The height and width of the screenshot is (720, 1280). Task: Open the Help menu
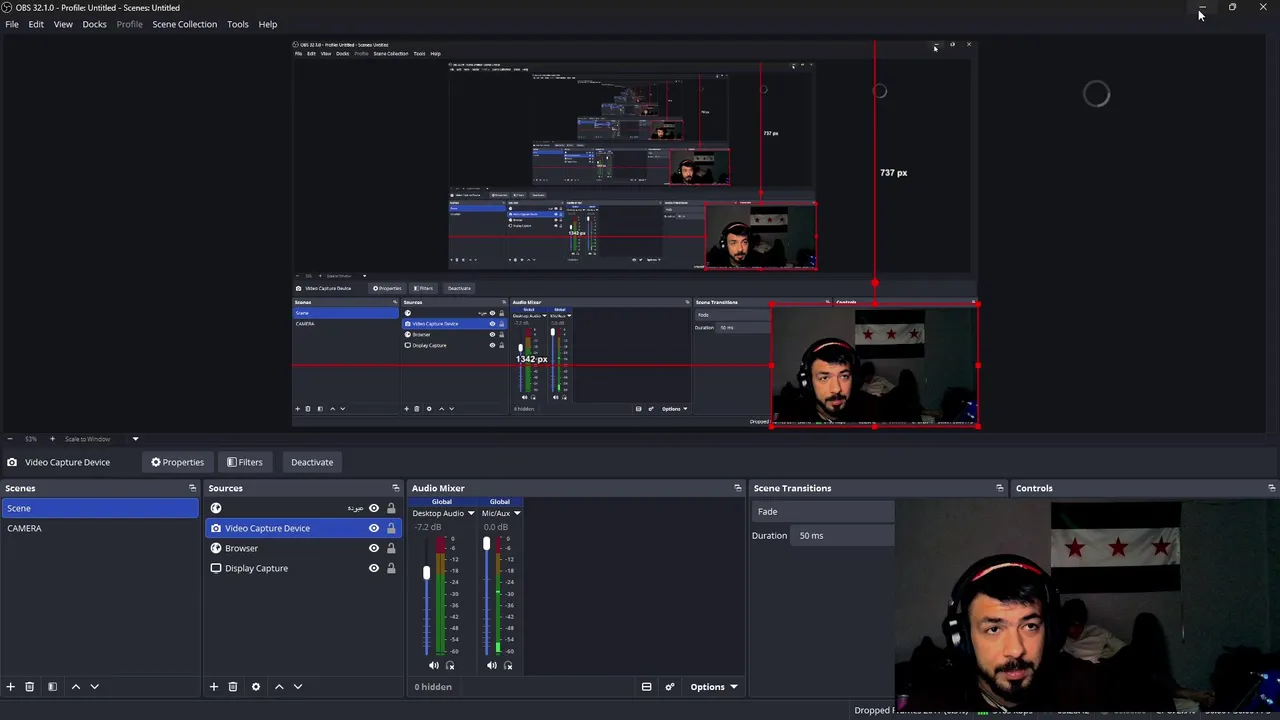(268, 24)
